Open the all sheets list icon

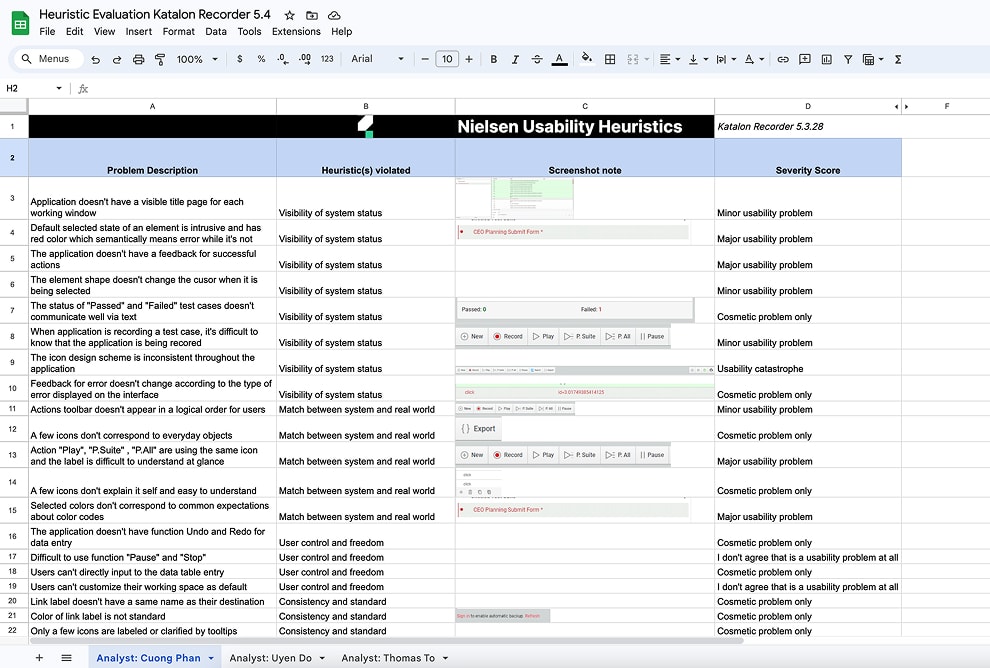[66, 658]
